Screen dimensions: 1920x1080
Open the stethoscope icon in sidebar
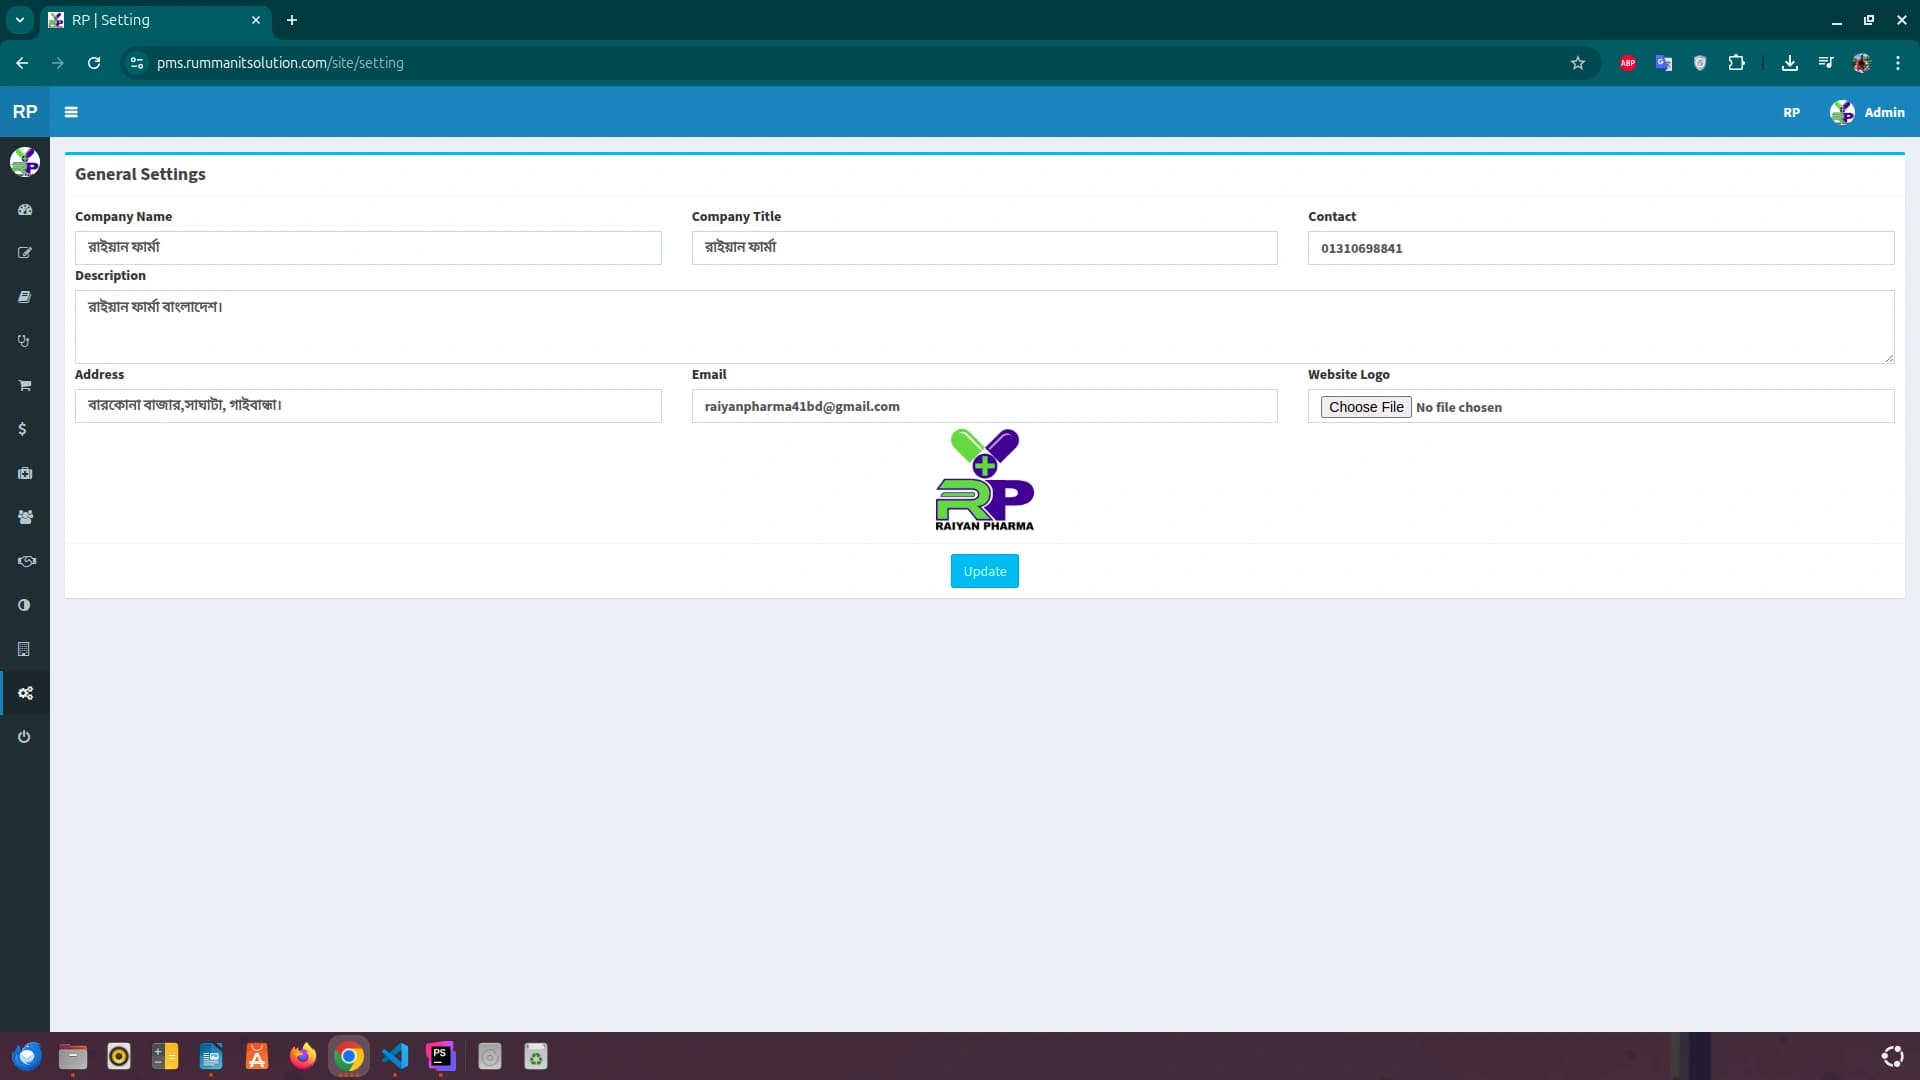tap(25, 341)
